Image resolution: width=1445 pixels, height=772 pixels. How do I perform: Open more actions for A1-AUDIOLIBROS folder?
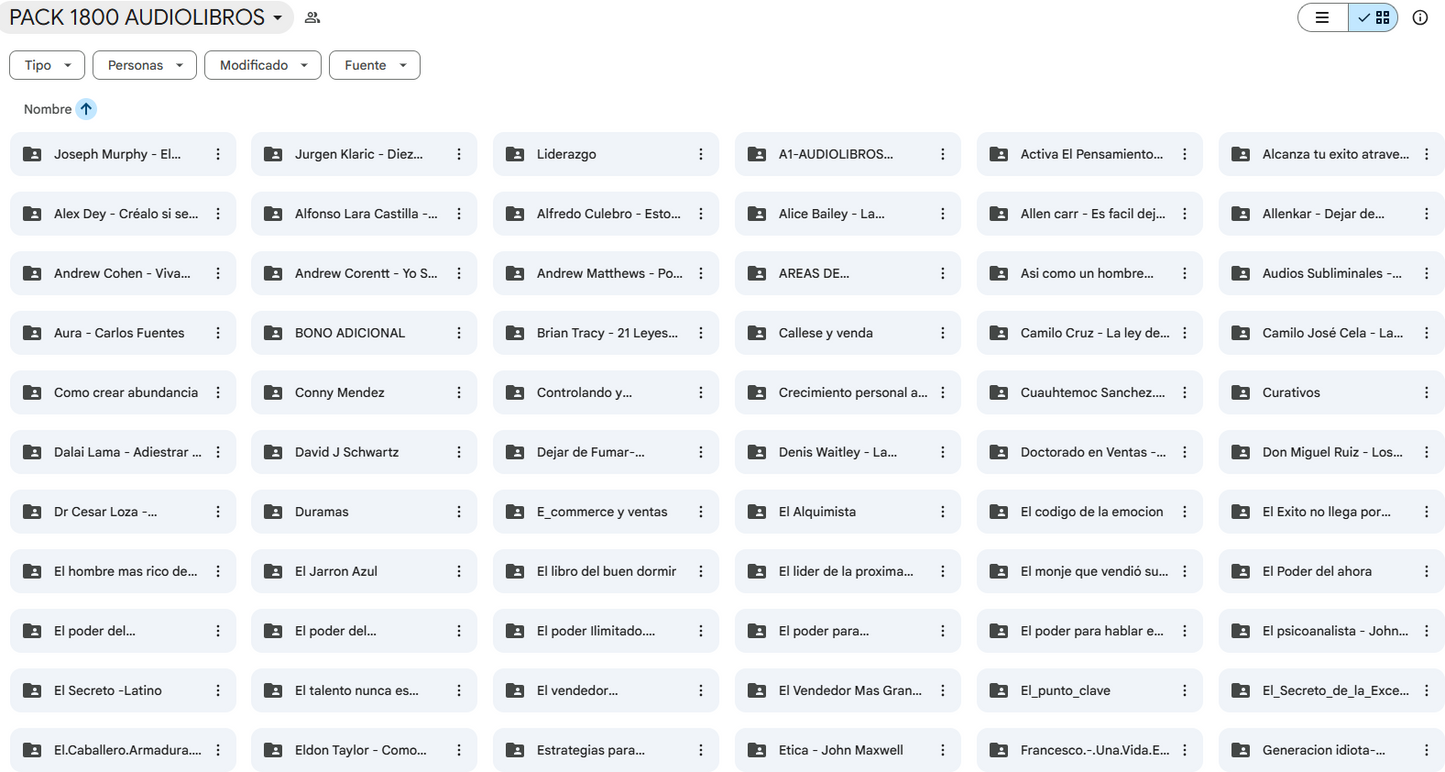click(943, 154)
